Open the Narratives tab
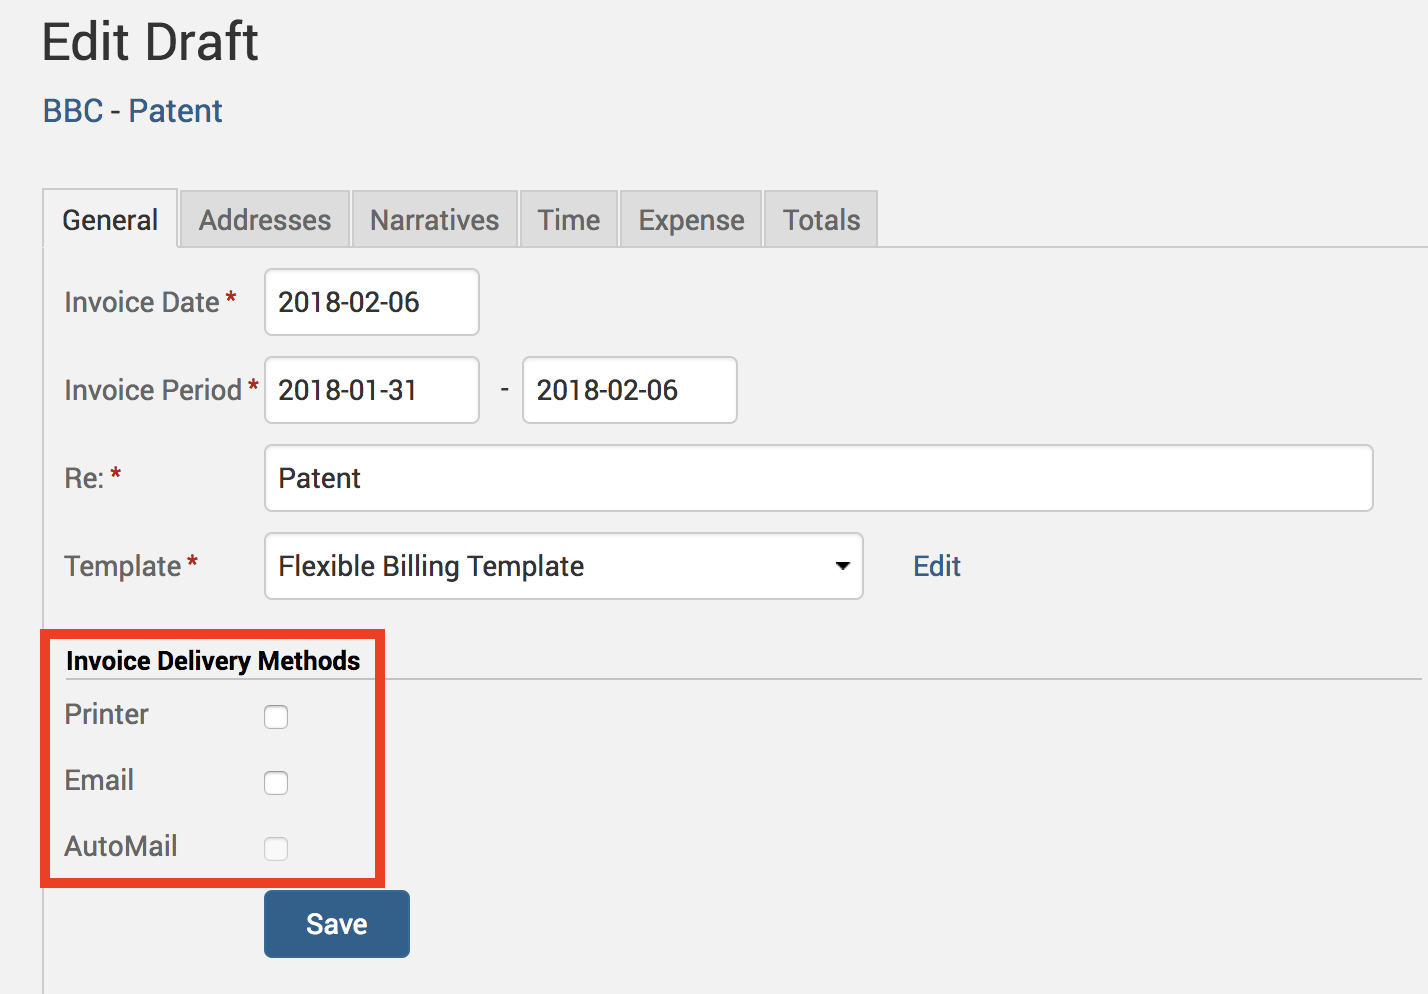Screen dimensions: 1428x994 click(434, 219)
